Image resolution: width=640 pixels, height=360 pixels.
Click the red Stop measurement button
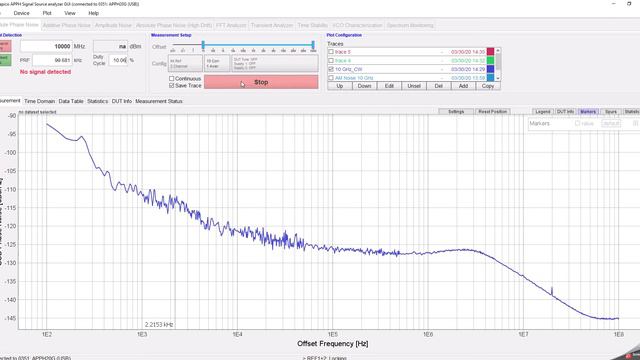261,82
